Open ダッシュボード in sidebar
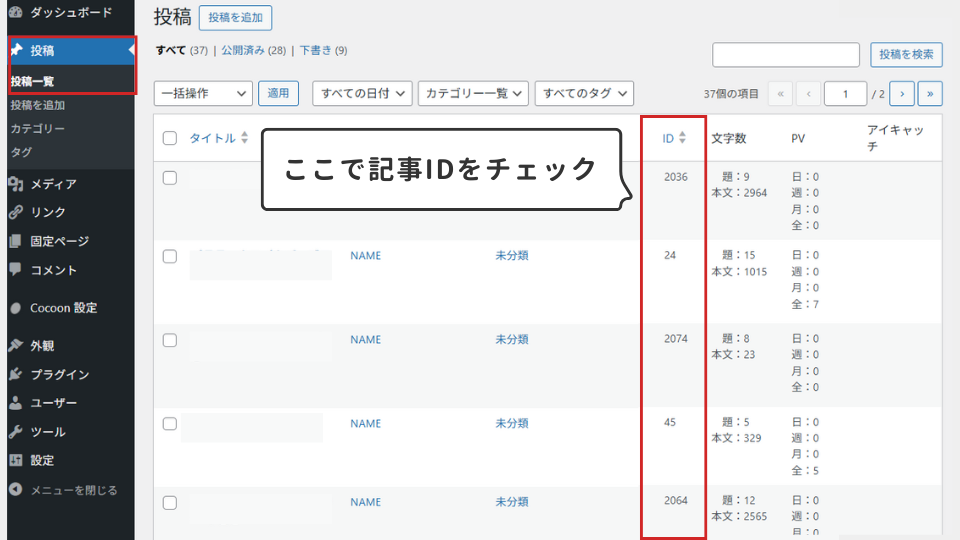This screenshot has height=540, width=960. (71, 12)
